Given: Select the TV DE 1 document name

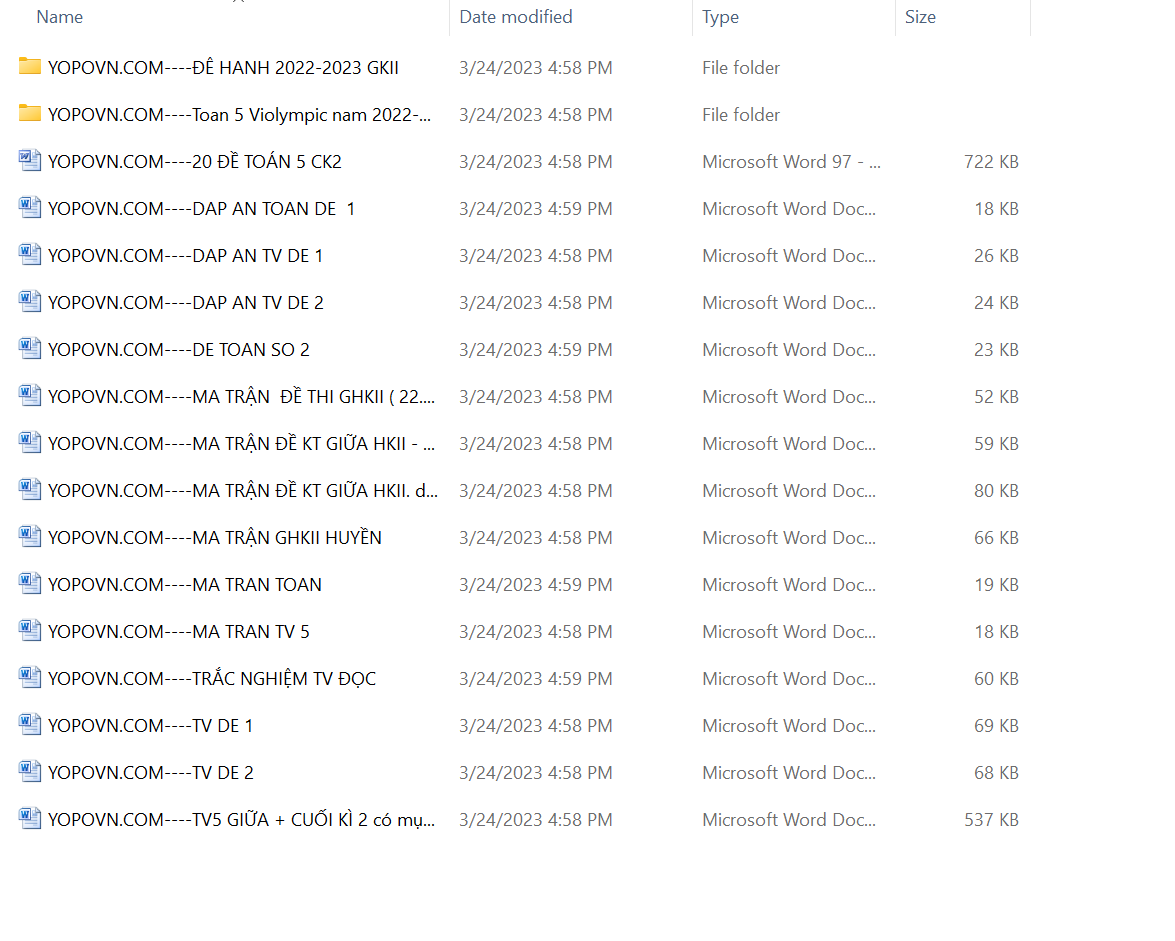Looking at the screenshot, I should coord(151,726).
